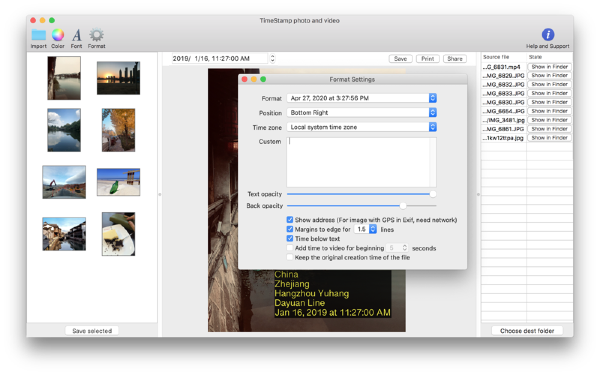Expand the Position Bottom Right dropdown
Viewport: 600px width, 375px height.
click(x=362, y=112)
